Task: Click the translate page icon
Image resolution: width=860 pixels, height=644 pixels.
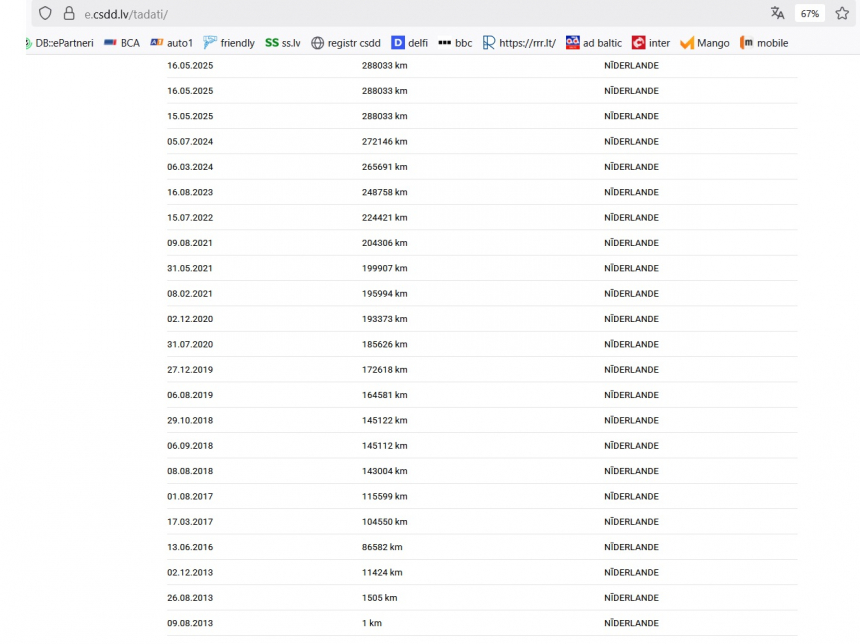Action: (777, 13)
